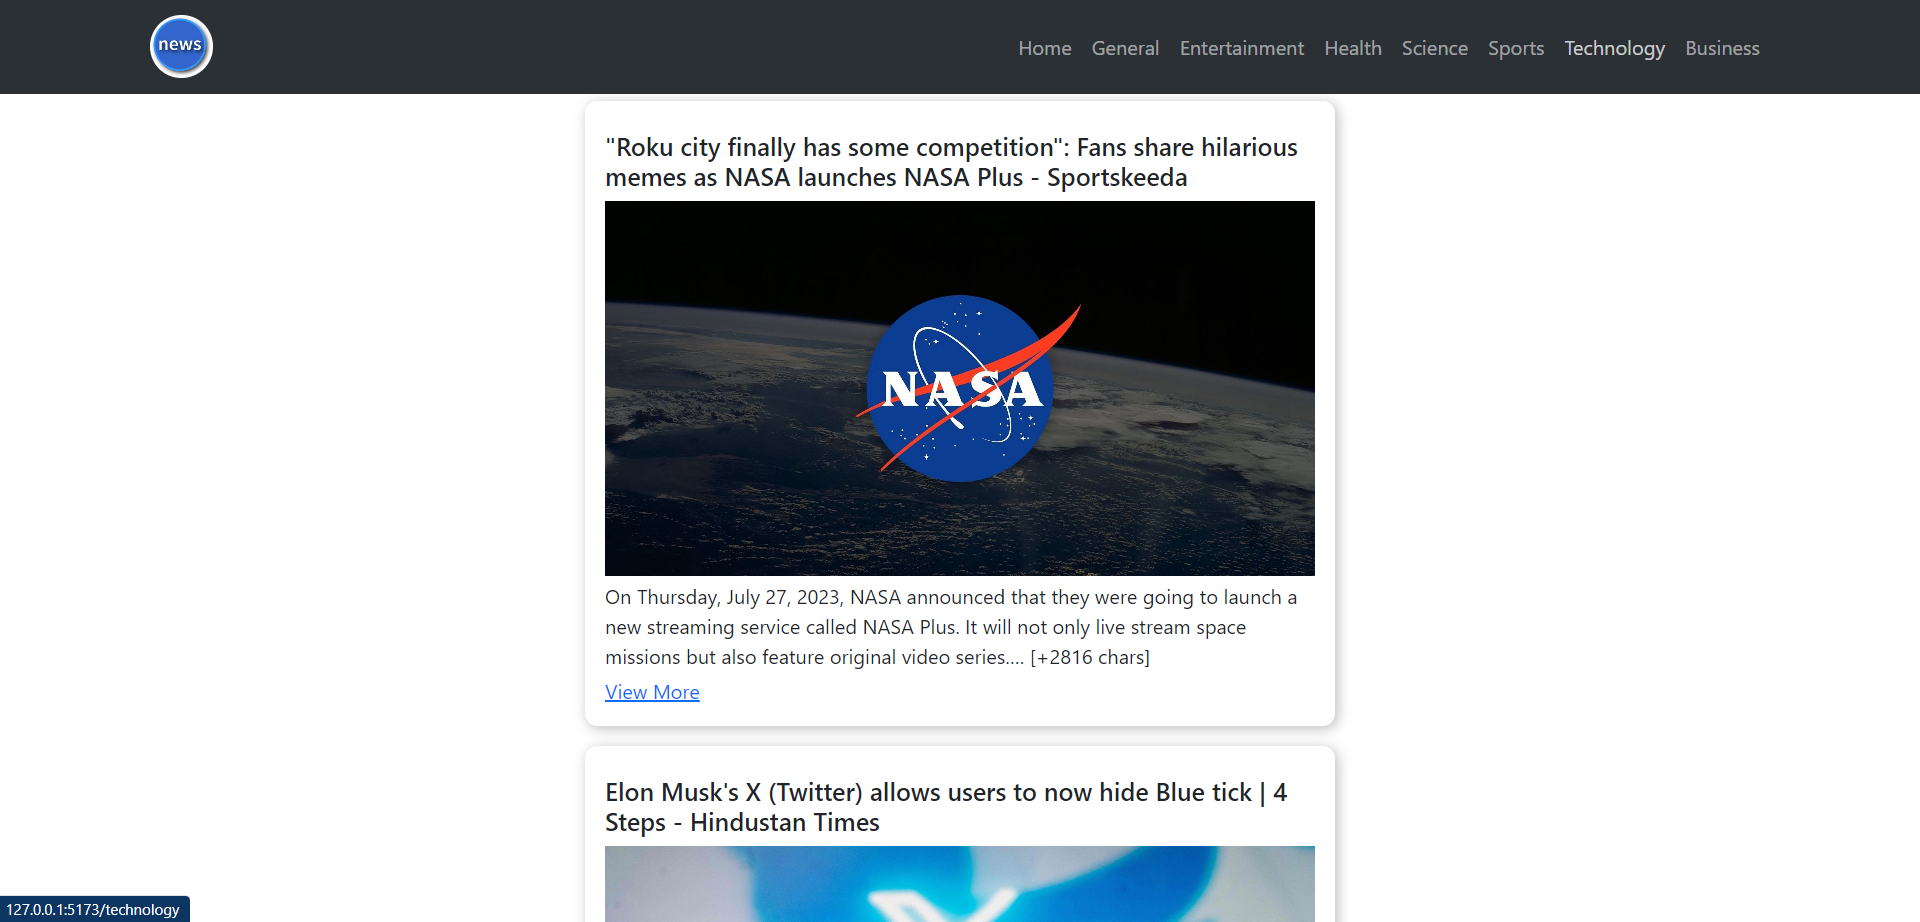Click the active Technology category

pos(1614,47)
